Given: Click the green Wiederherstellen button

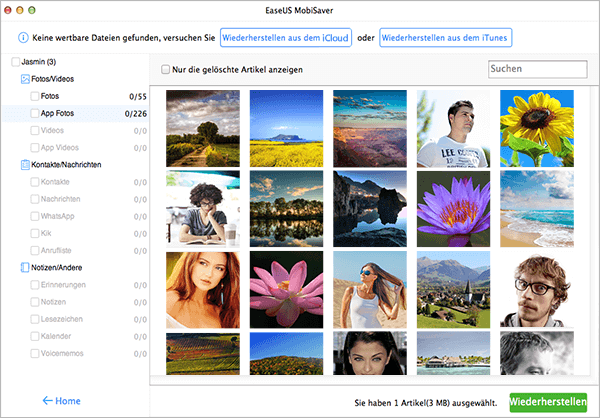Looking at the screenshot, I should click(x=548, y=402).
